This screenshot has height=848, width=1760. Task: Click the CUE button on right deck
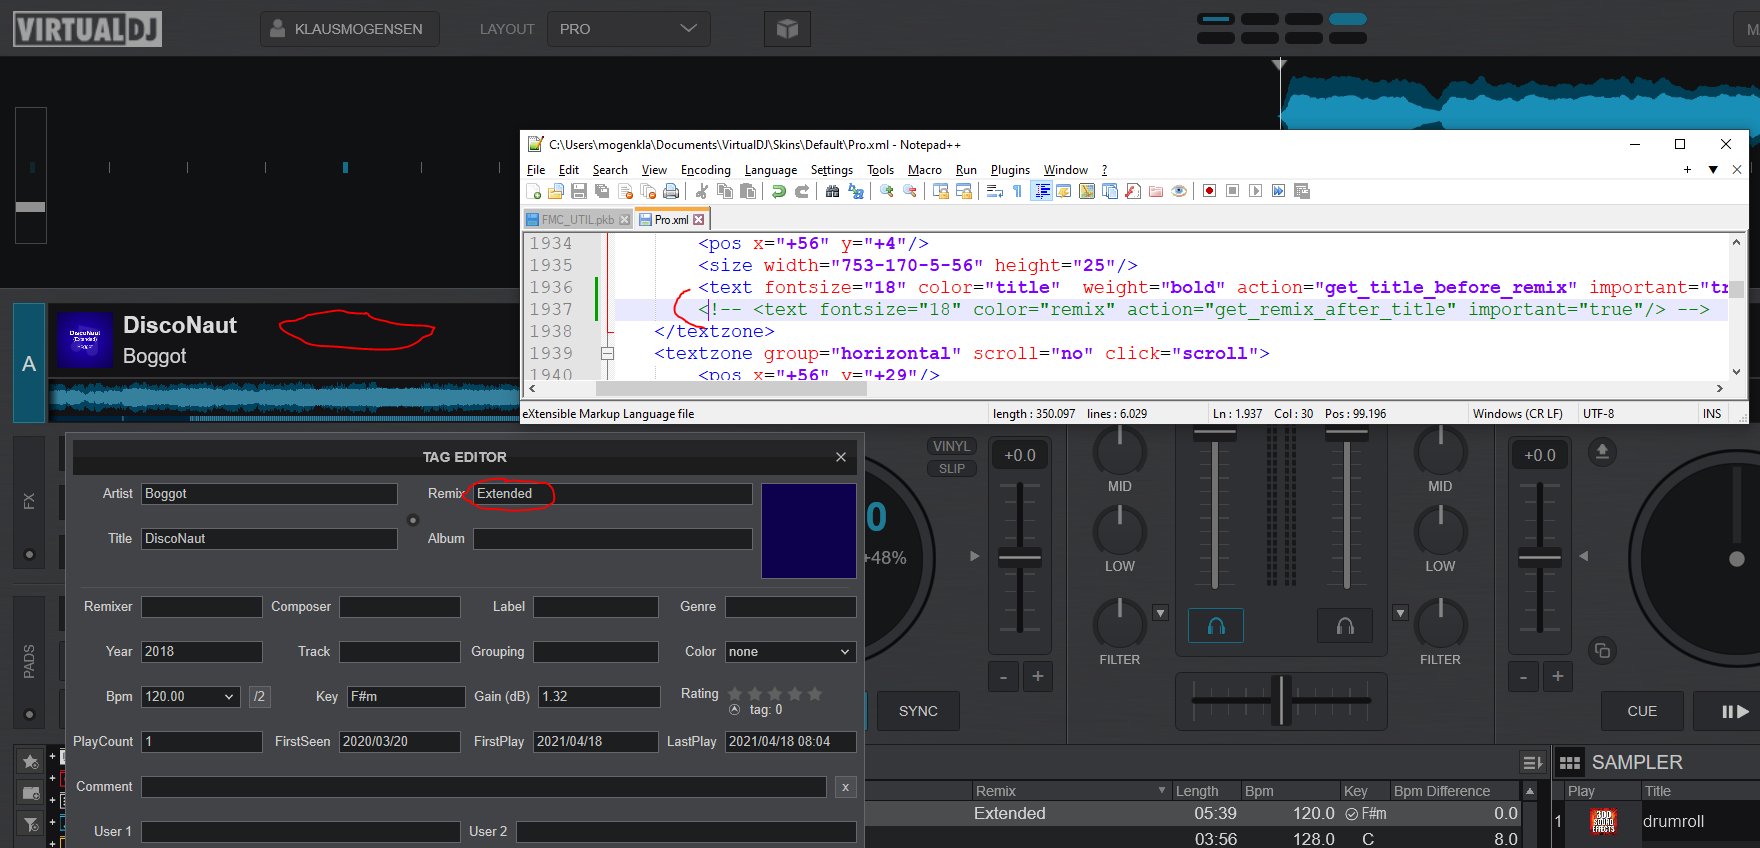[1642, 711]
